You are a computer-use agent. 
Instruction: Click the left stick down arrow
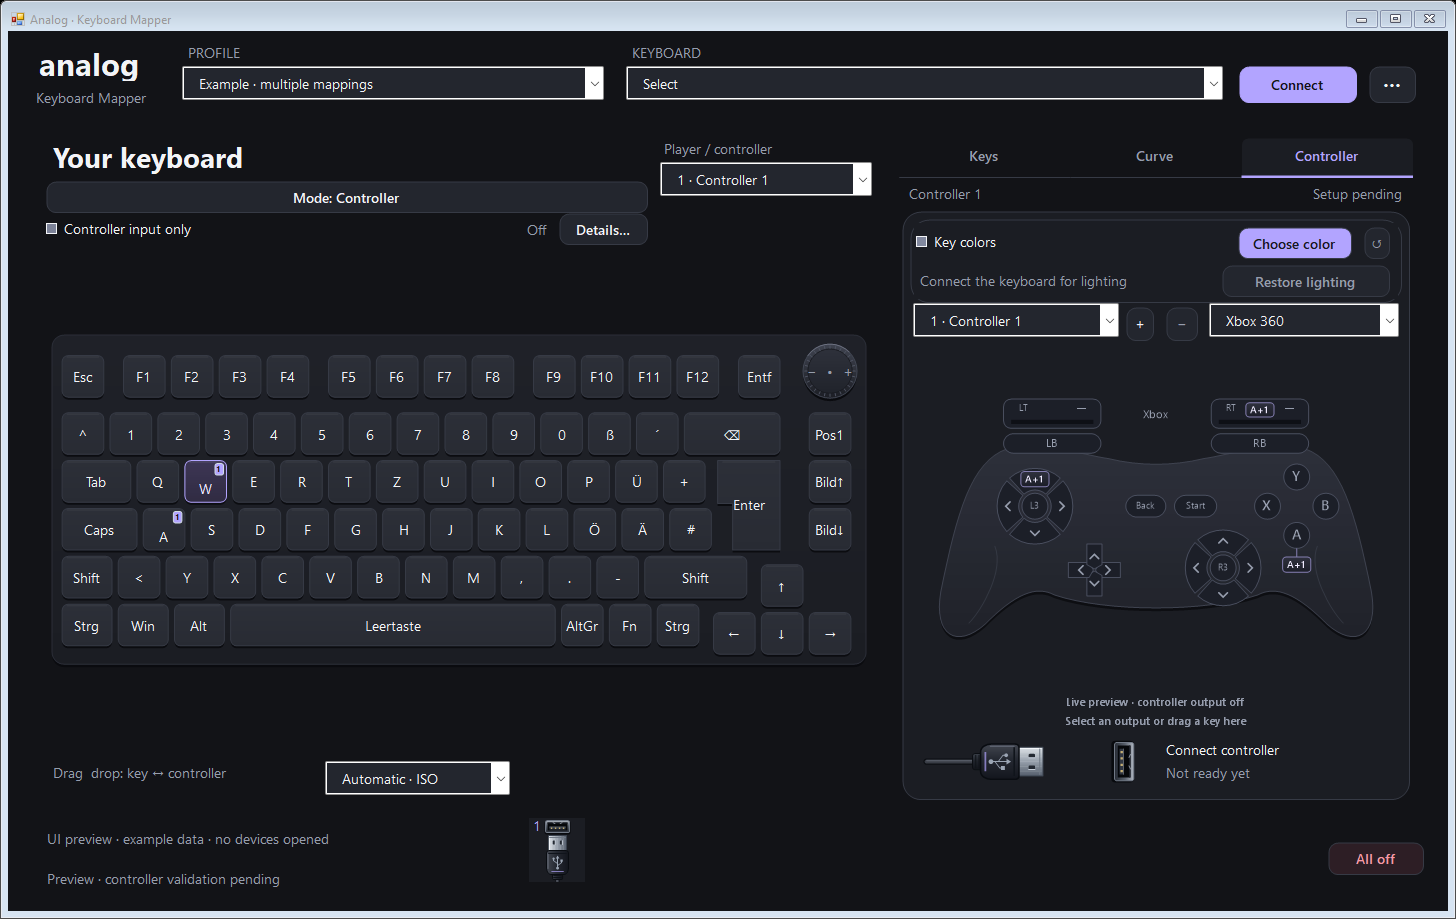click(x=1034, y=533)
